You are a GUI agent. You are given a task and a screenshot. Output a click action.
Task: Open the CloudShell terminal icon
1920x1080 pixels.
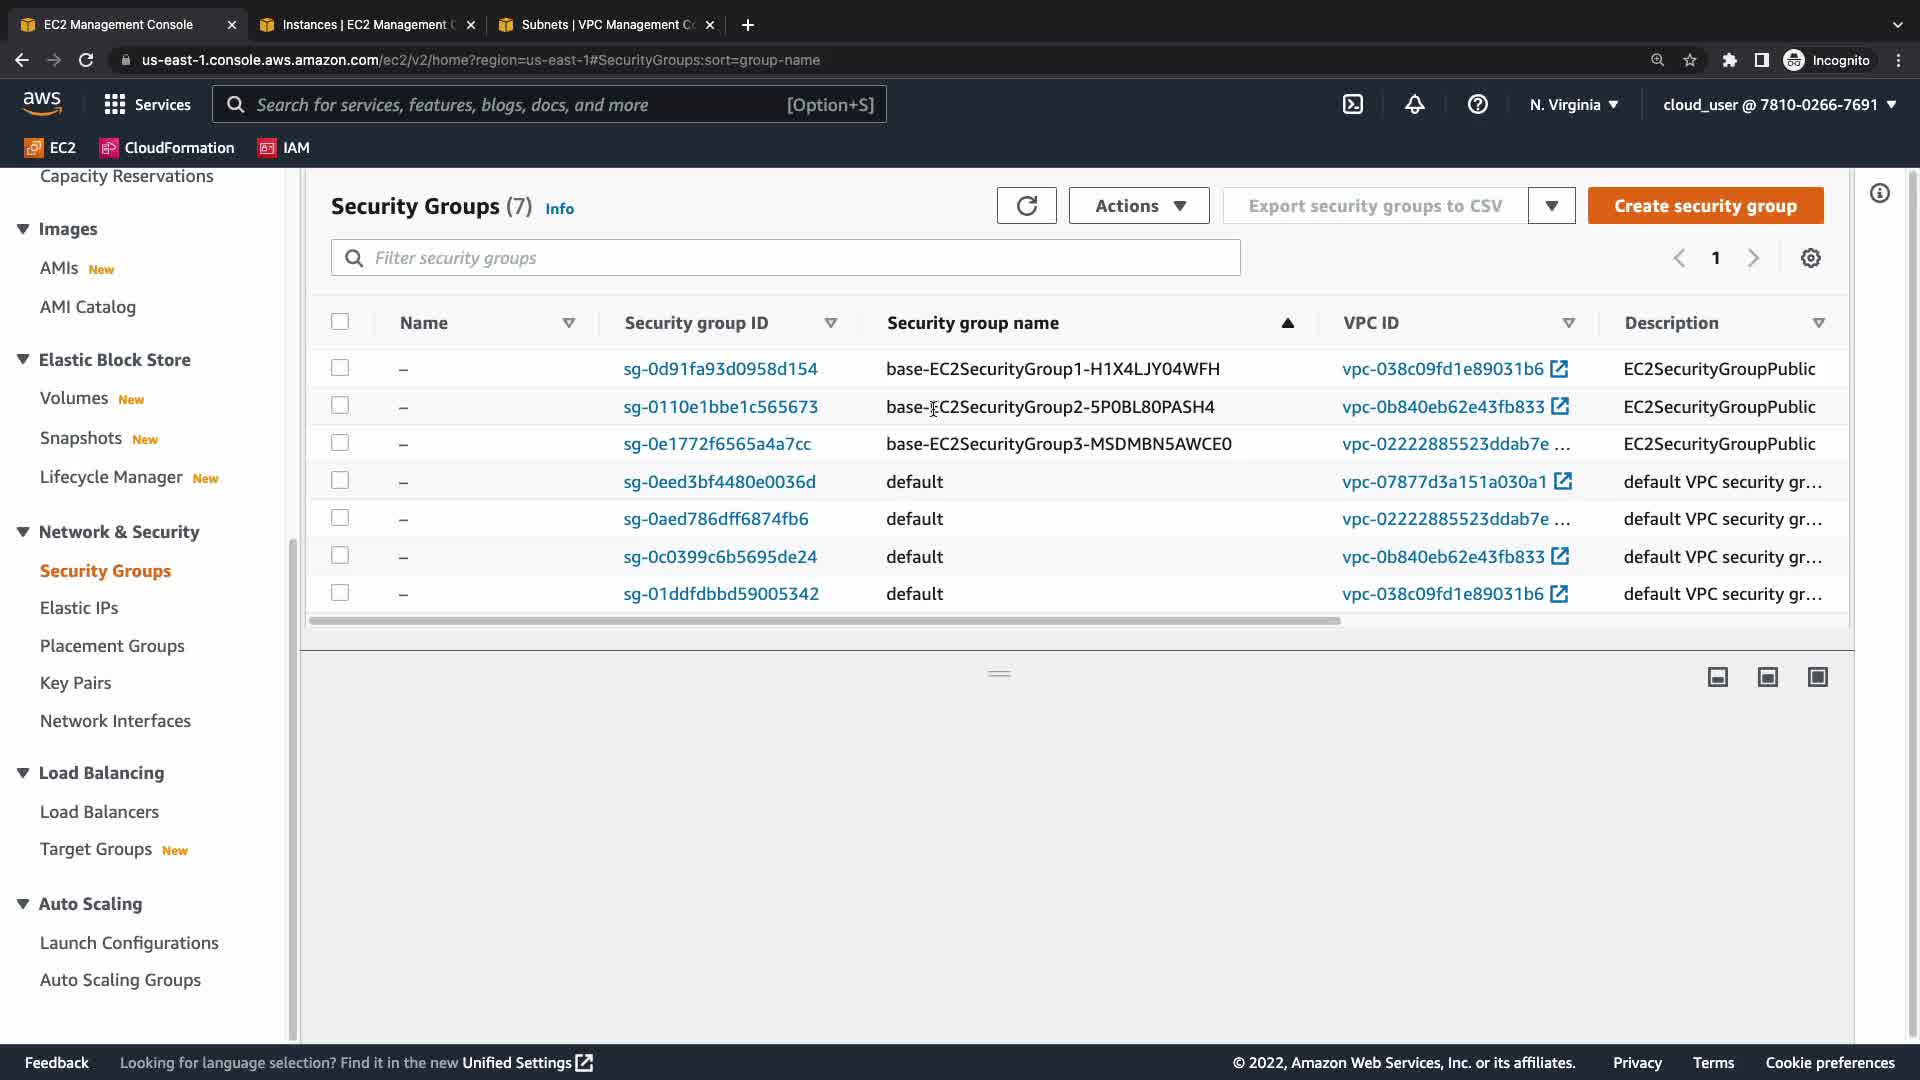(x=1352, y=104)
